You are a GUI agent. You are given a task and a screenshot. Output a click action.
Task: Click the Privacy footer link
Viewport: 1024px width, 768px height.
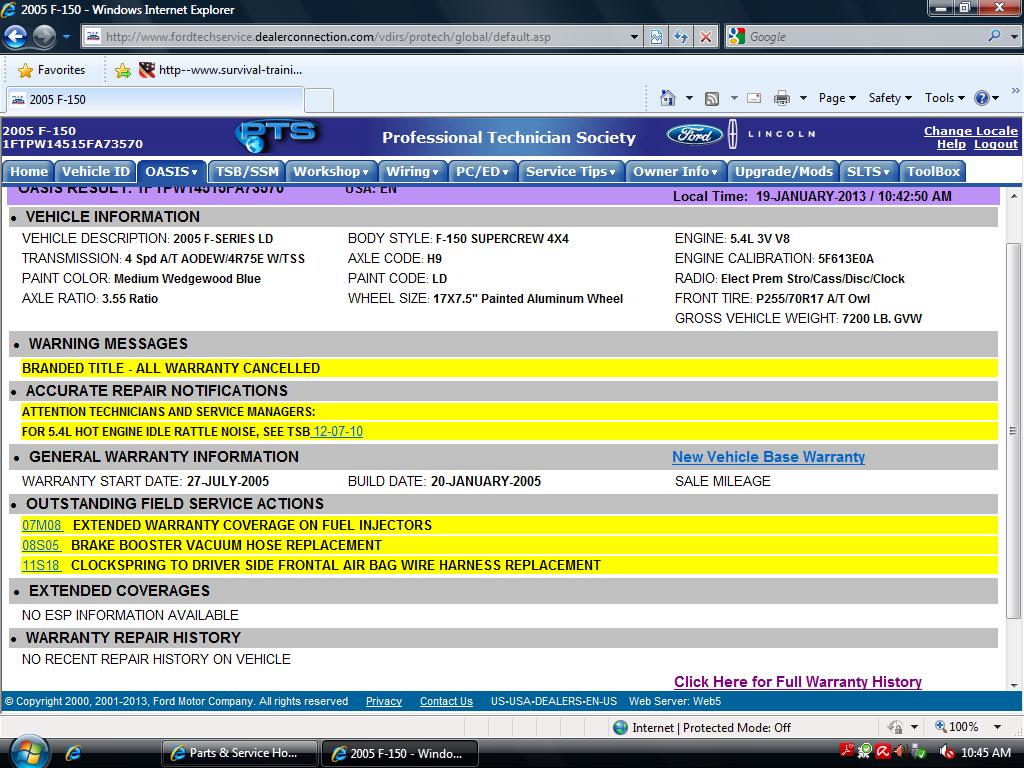click(383, 701)
